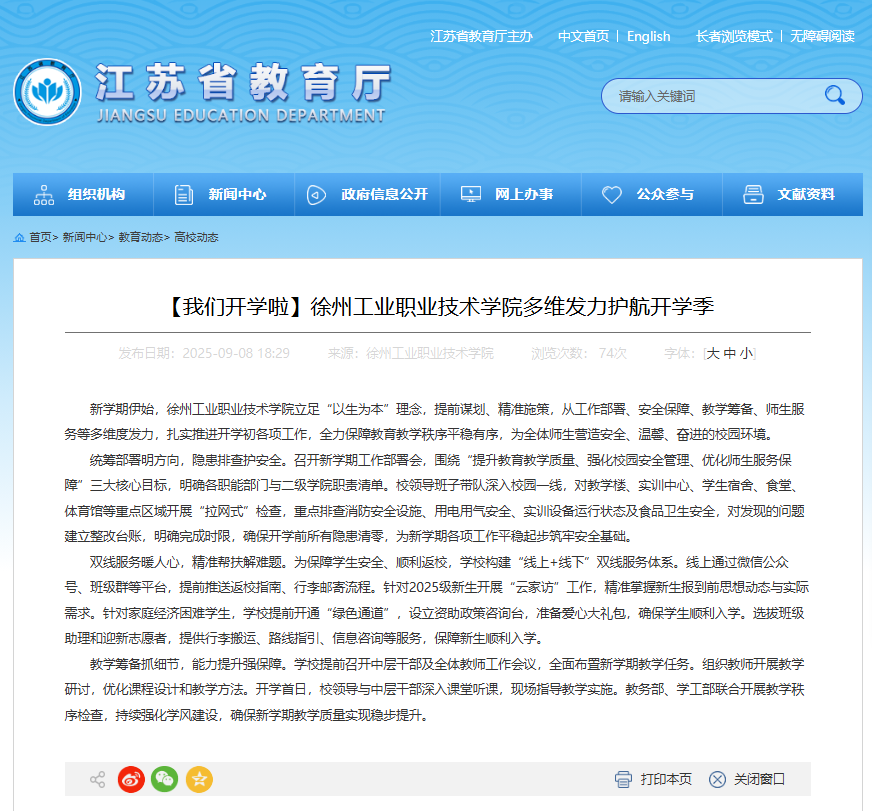Open the 新闻中心 menu
The image size is (872, 811).
224,194
